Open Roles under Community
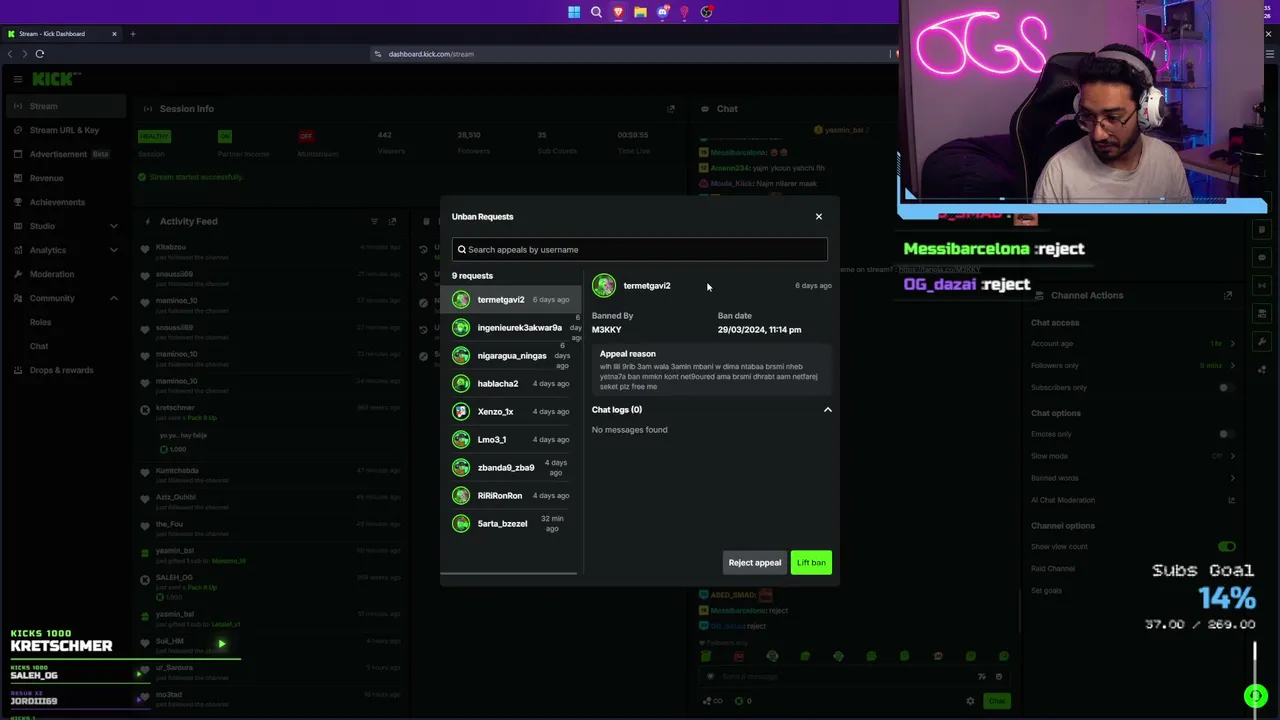 click(40, 322)
